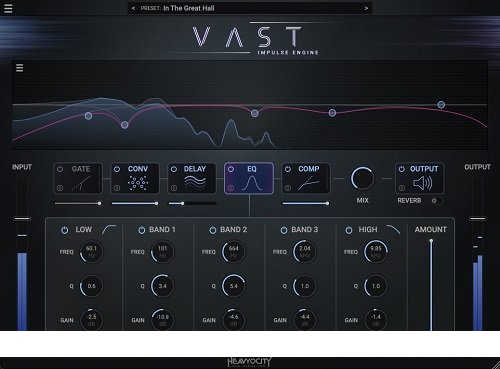Click the BAND 2 FREQ knob 664
The image size is (500, 369).
tap(234, 252)
